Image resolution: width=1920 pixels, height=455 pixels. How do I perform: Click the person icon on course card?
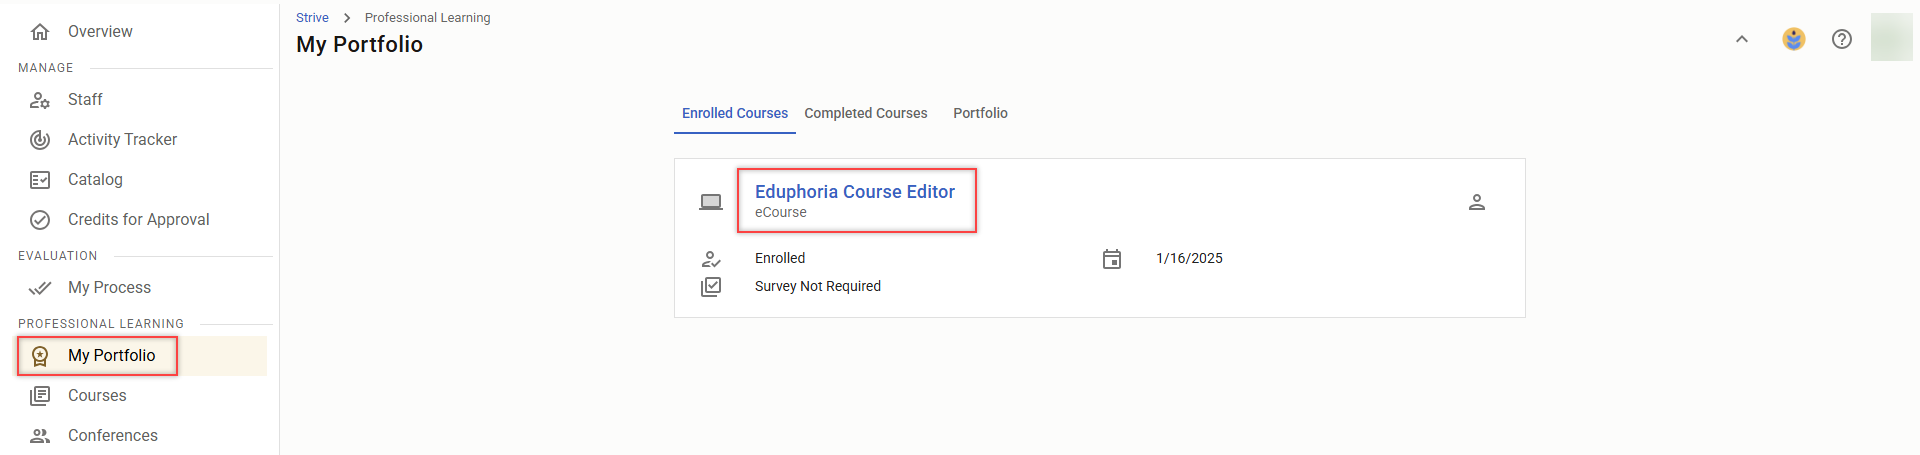1477,202
